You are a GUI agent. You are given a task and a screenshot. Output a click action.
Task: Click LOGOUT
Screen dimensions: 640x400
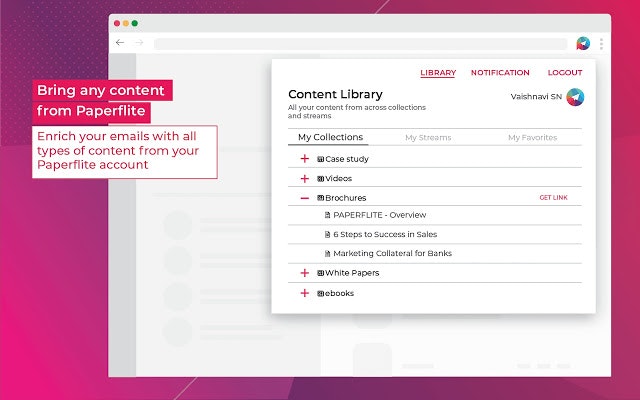point(565,73)
